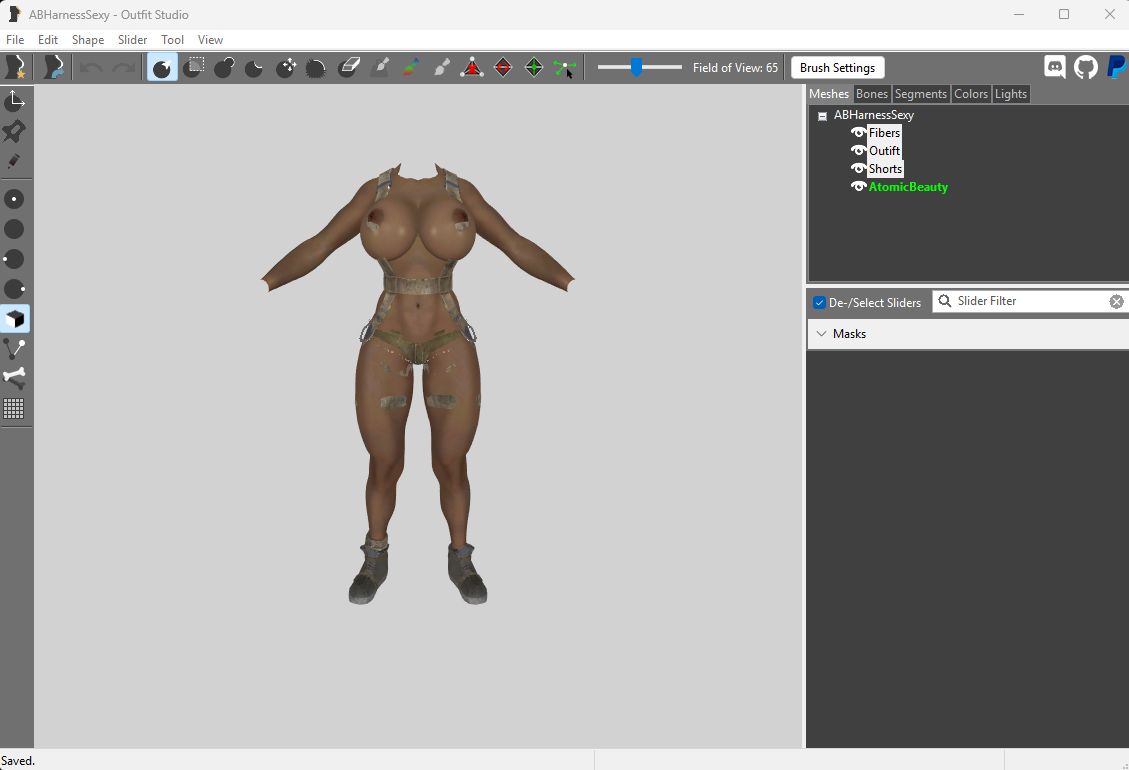This screenshot has width=1129, height=770.
Task: Toggle the Wireframe connected-nodes icon
Action: (14, 349)
